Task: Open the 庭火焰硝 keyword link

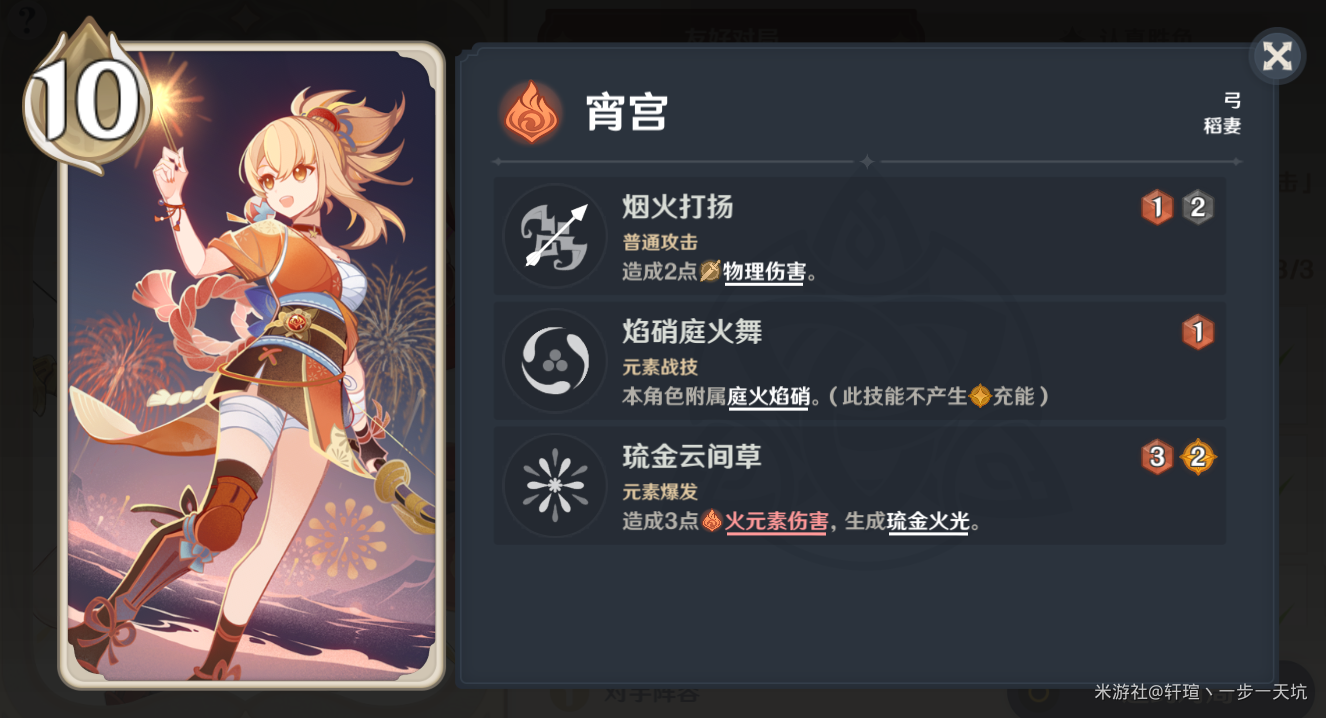Action: click(768, 396)
